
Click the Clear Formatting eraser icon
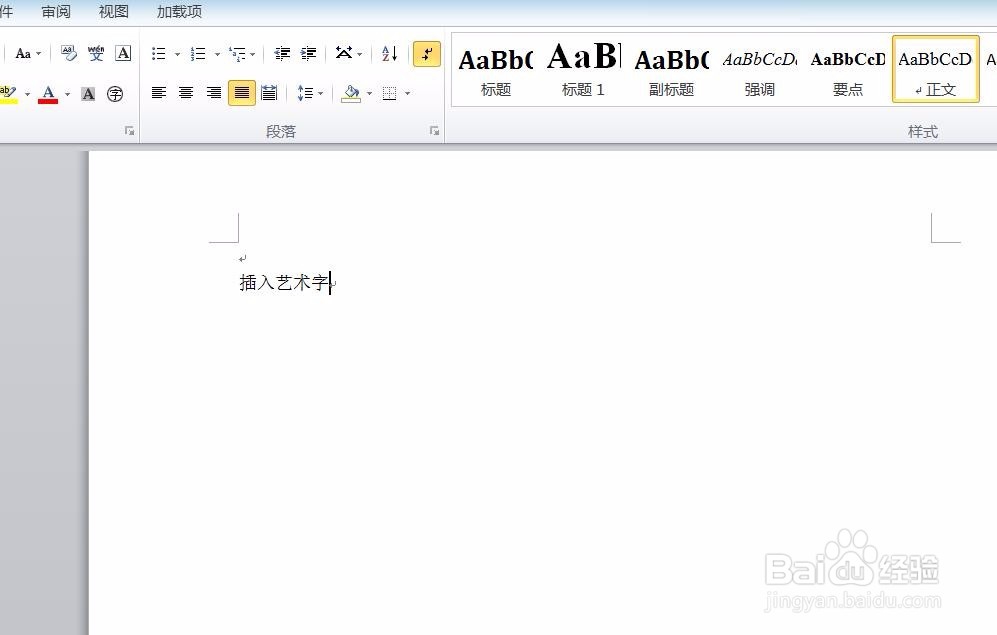[69, 53]
